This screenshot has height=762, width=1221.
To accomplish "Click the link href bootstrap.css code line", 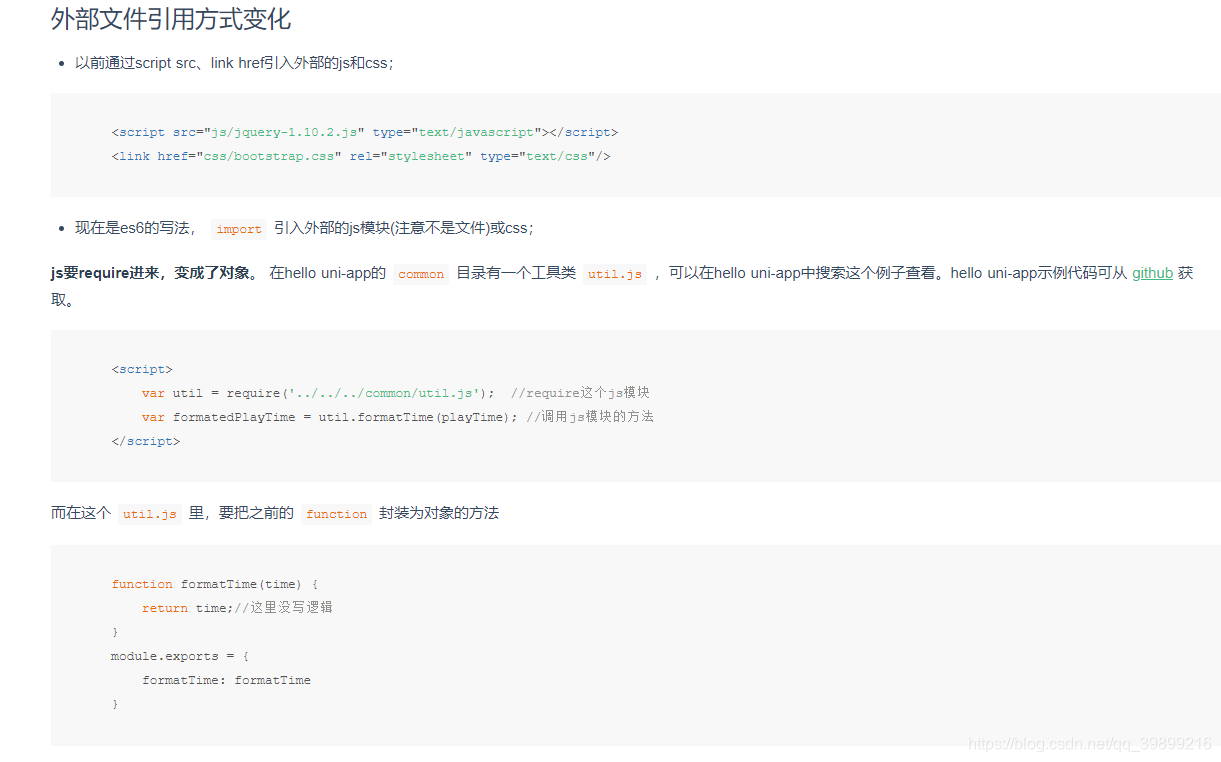I will [361, 156].
